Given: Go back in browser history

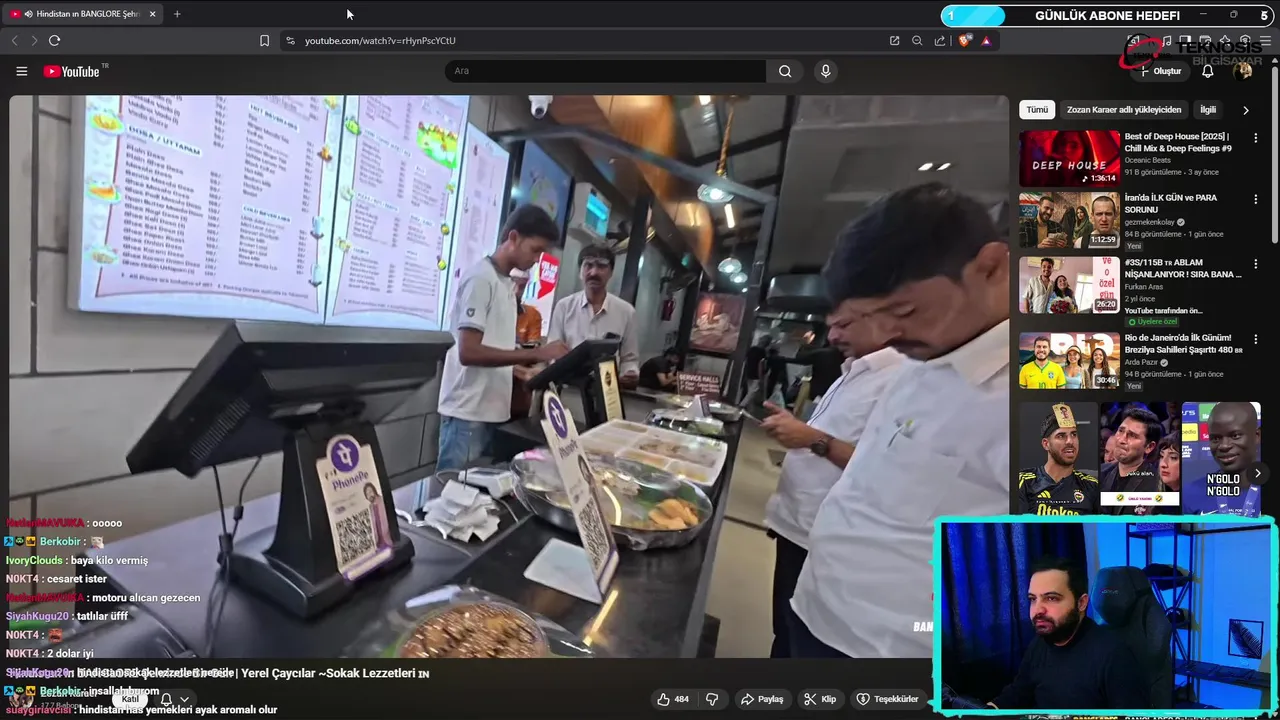Looking at the screenshot, I should click(14, 40).
